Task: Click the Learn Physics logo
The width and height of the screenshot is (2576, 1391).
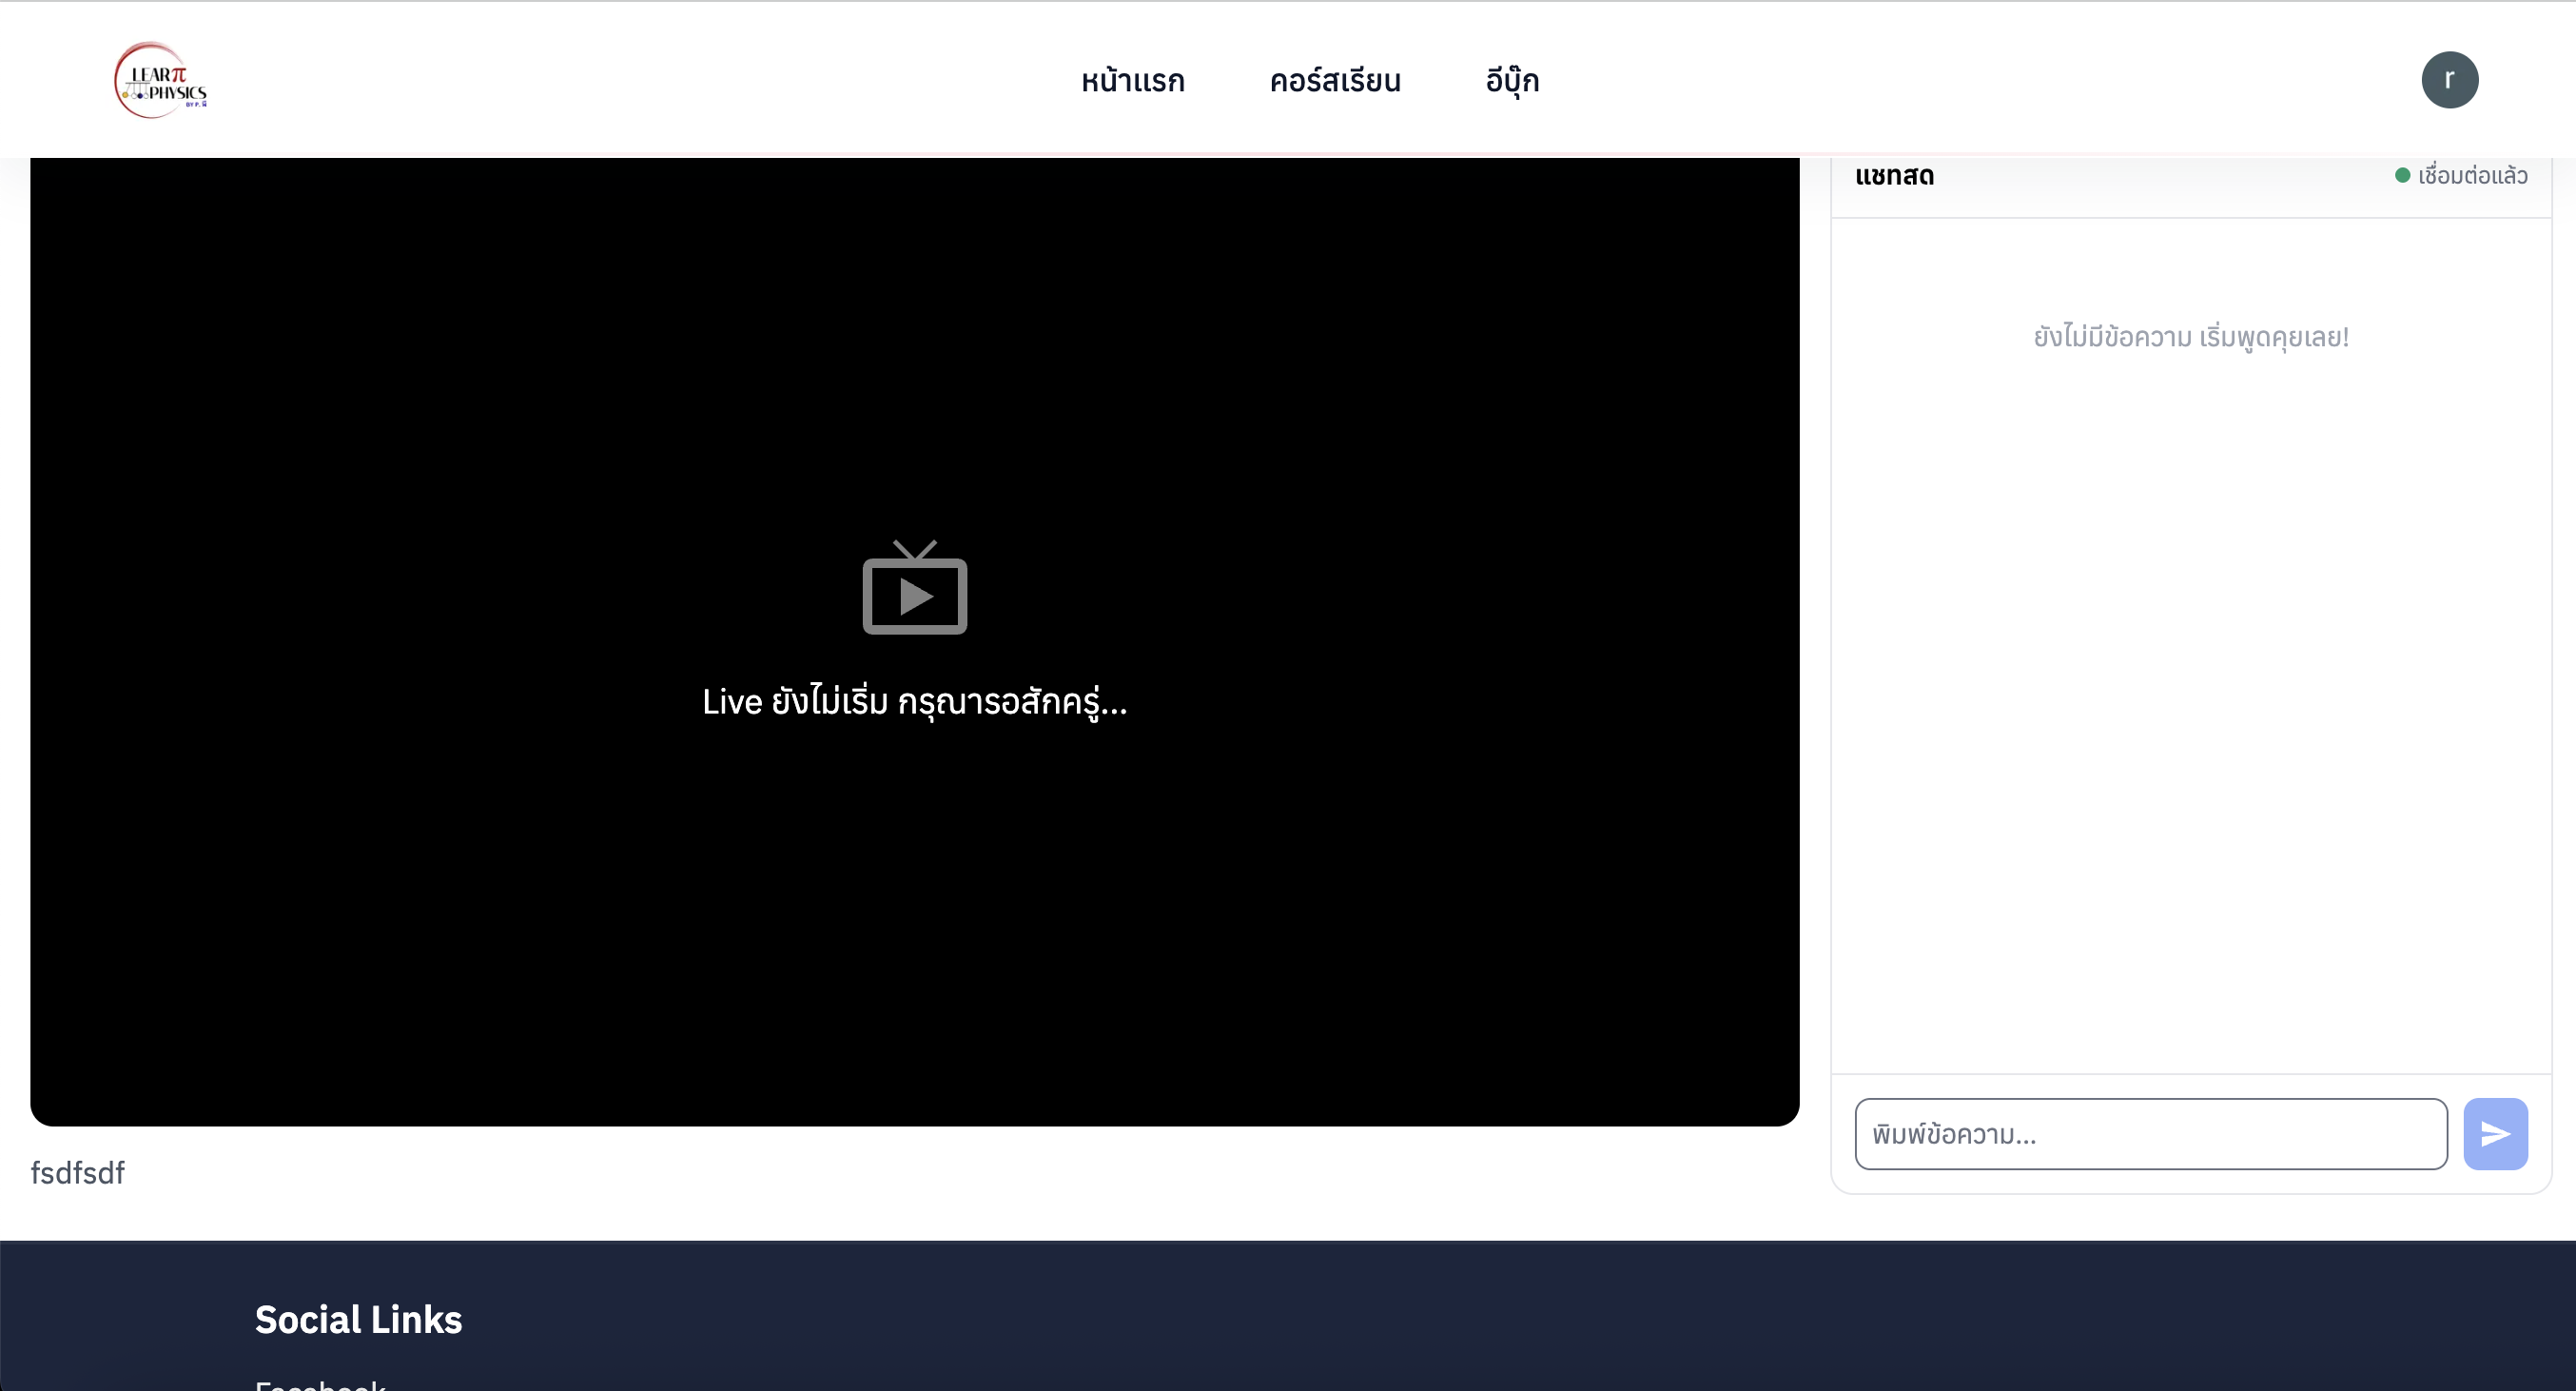Action: tap(158, 80)
